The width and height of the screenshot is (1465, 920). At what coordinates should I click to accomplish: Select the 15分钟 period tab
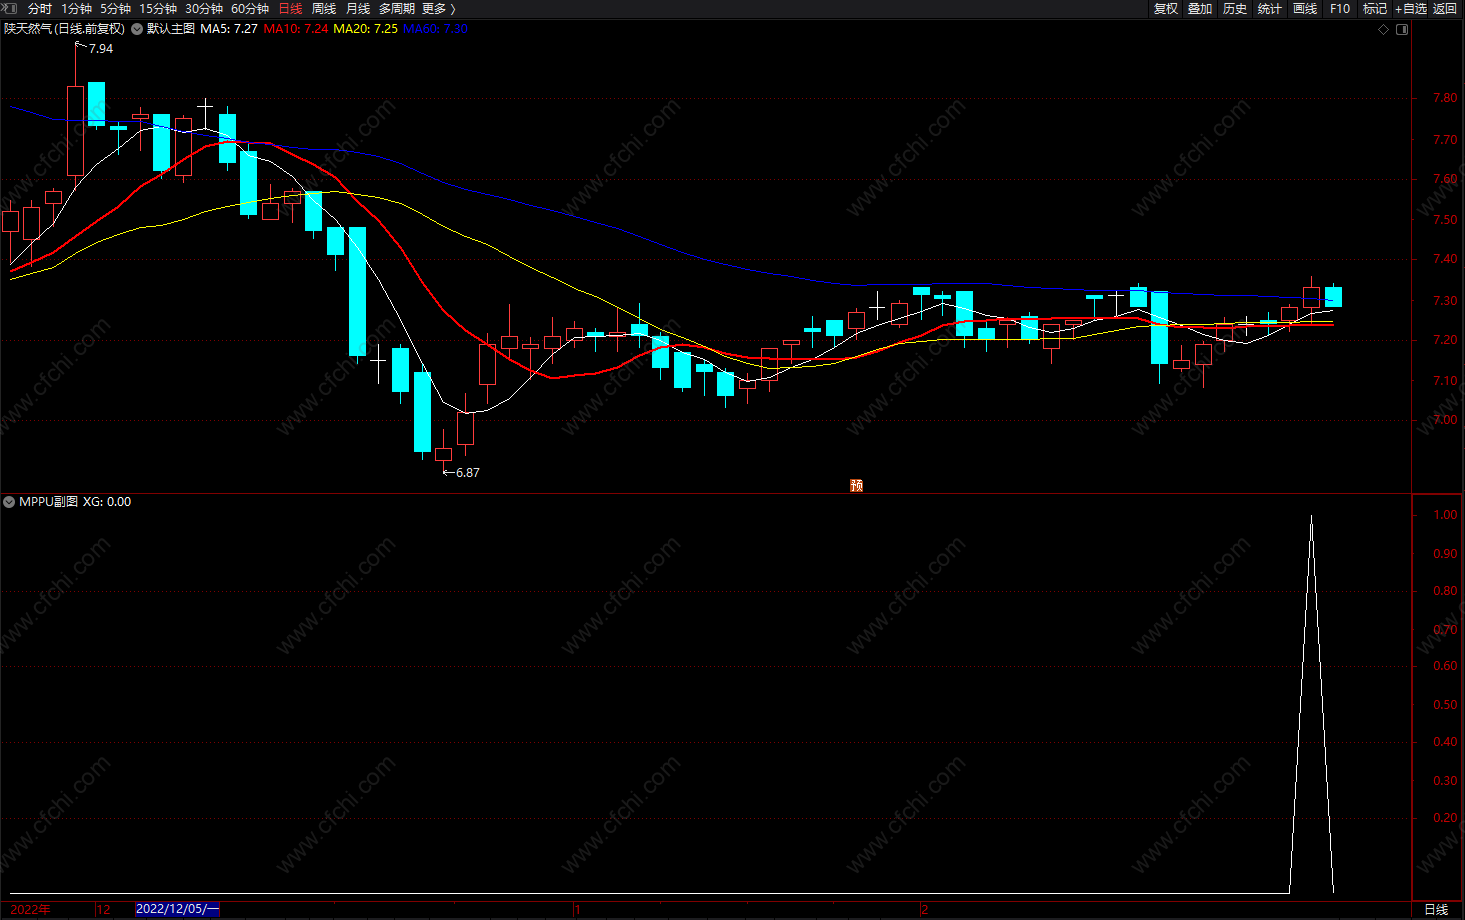pyautogui.click(x=158, y=9)
